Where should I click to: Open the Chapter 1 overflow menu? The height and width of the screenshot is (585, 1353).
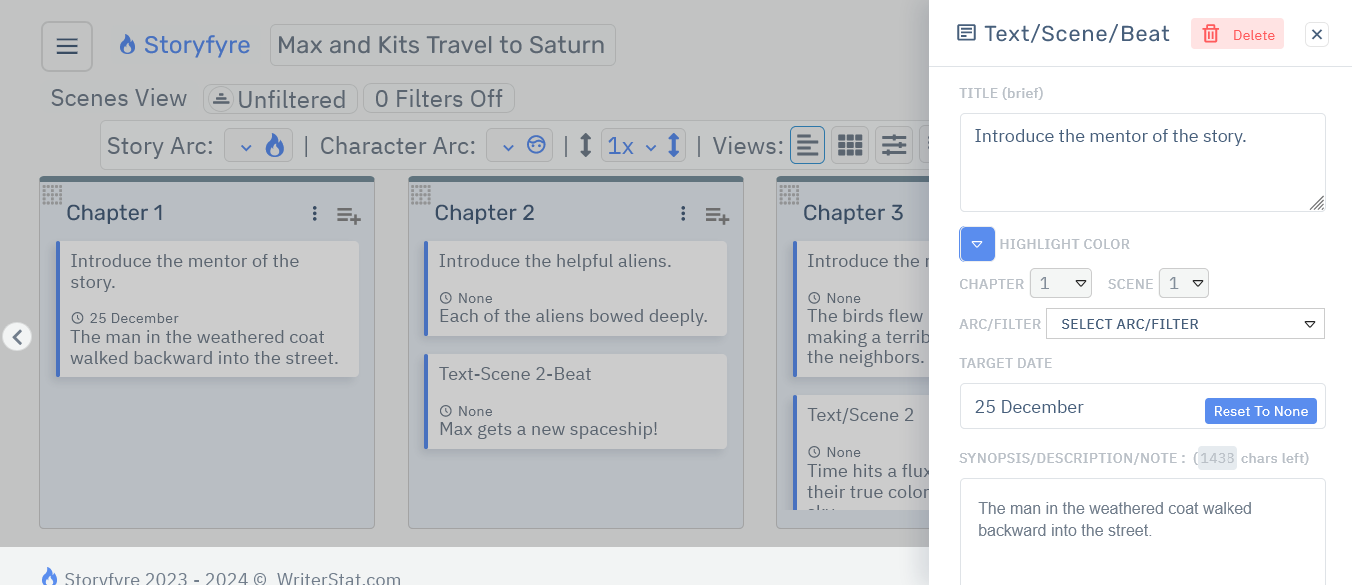pyautogui.click(x=314, y=213)
